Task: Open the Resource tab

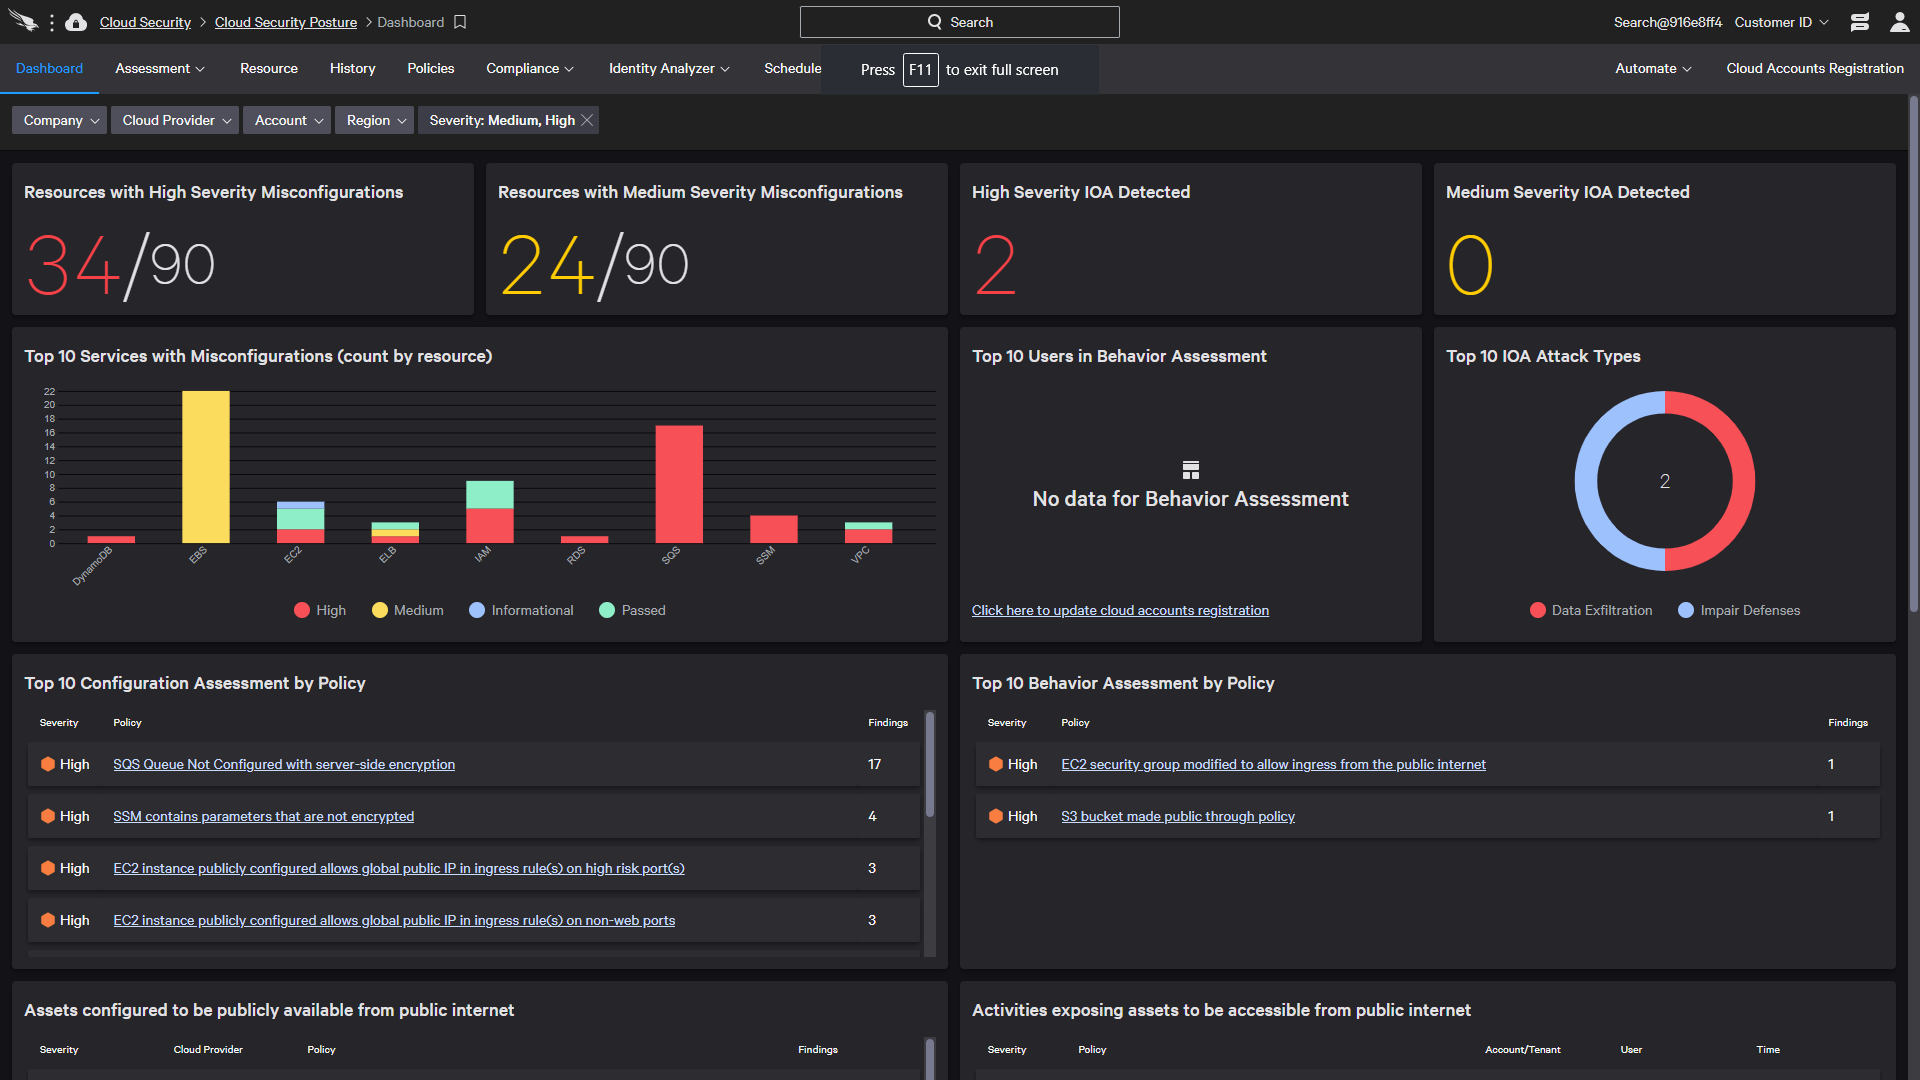Action: [x=269, y=68]
